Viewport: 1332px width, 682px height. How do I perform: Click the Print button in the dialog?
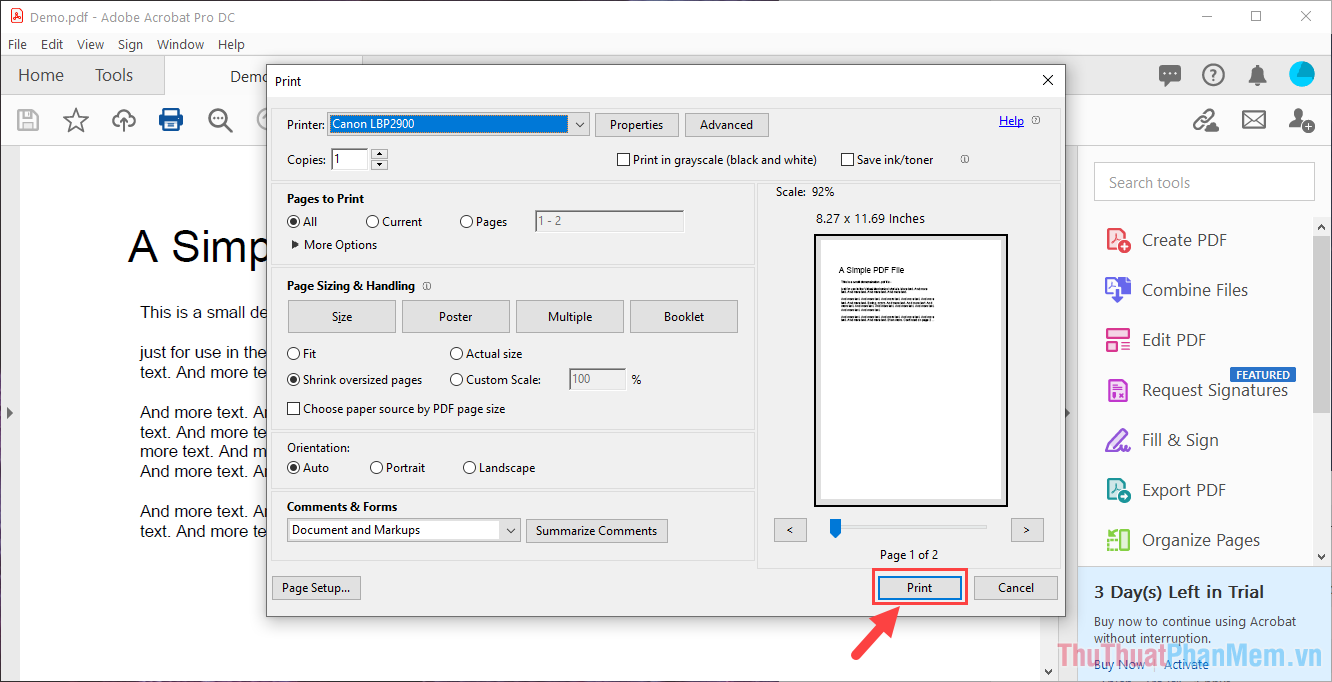[920, 588]
